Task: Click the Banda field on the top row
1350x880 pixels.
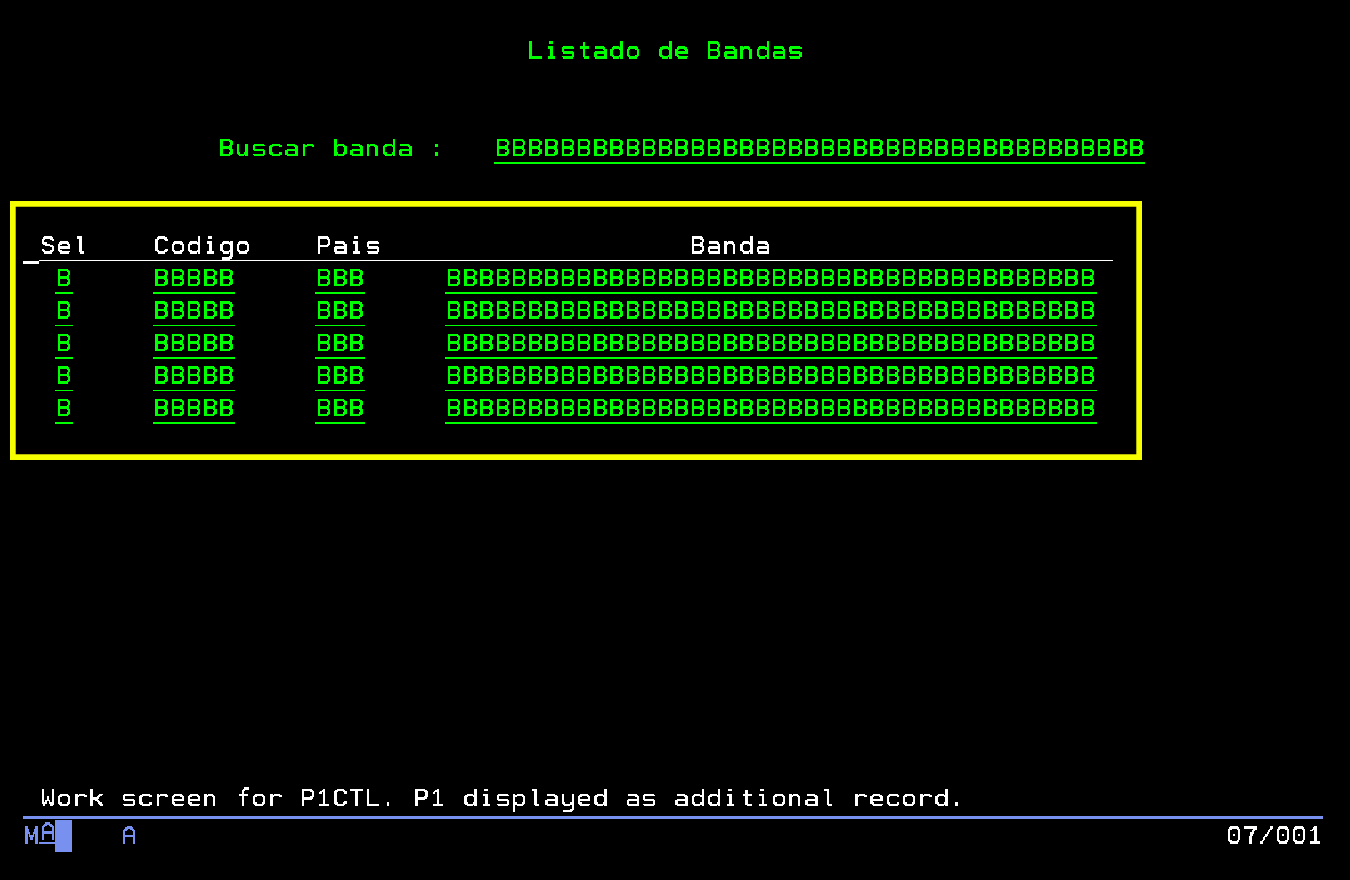Action: click(x=770, y=278)
